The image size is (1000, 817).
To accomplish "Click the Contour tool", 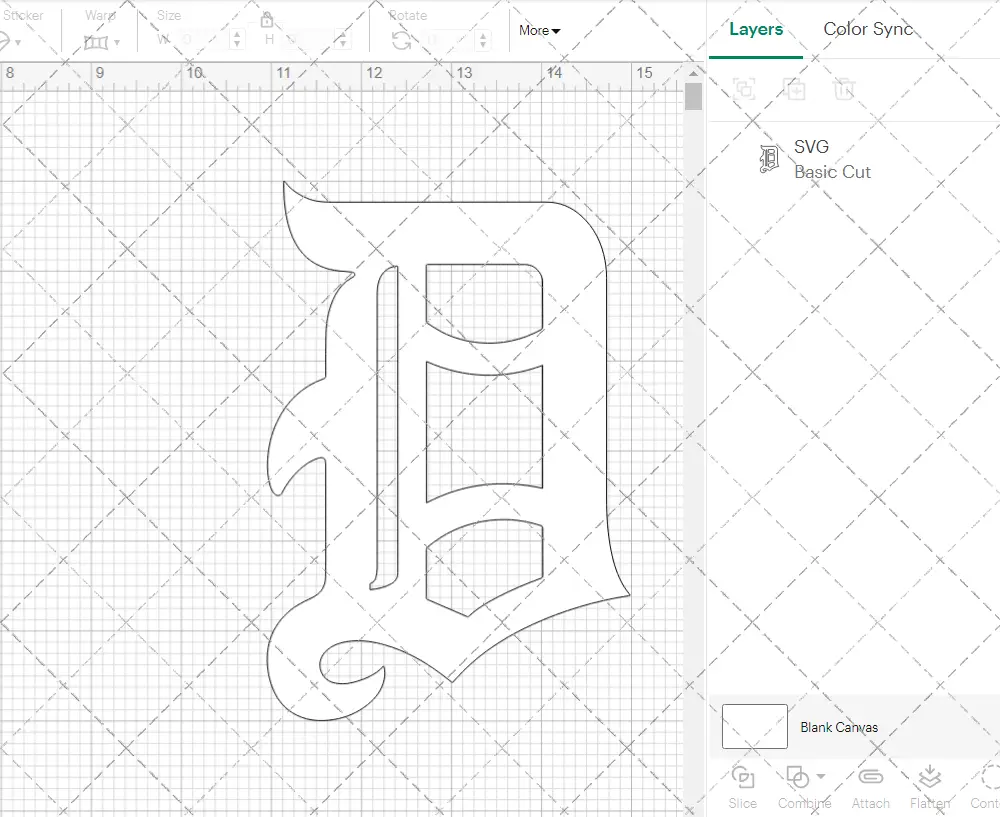I will pyautogui.click(x=986, y=787).
